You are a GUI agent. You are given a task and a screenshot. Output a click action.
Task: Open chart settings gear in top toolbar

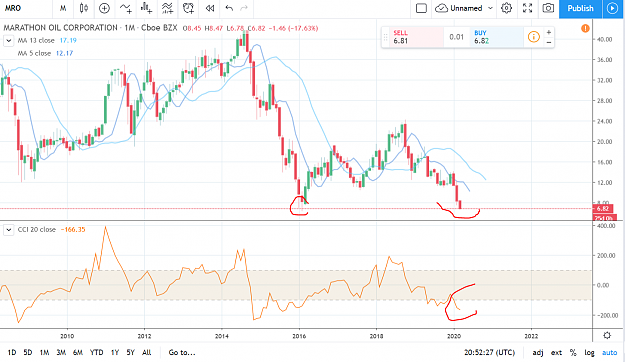pos(506,8)
